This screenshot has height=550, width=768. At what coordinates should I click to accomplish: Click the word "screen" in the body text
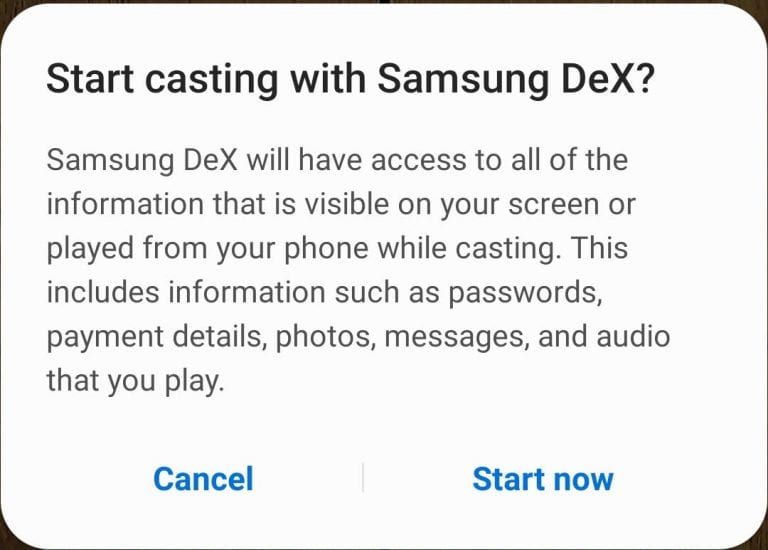click(553, 205)
